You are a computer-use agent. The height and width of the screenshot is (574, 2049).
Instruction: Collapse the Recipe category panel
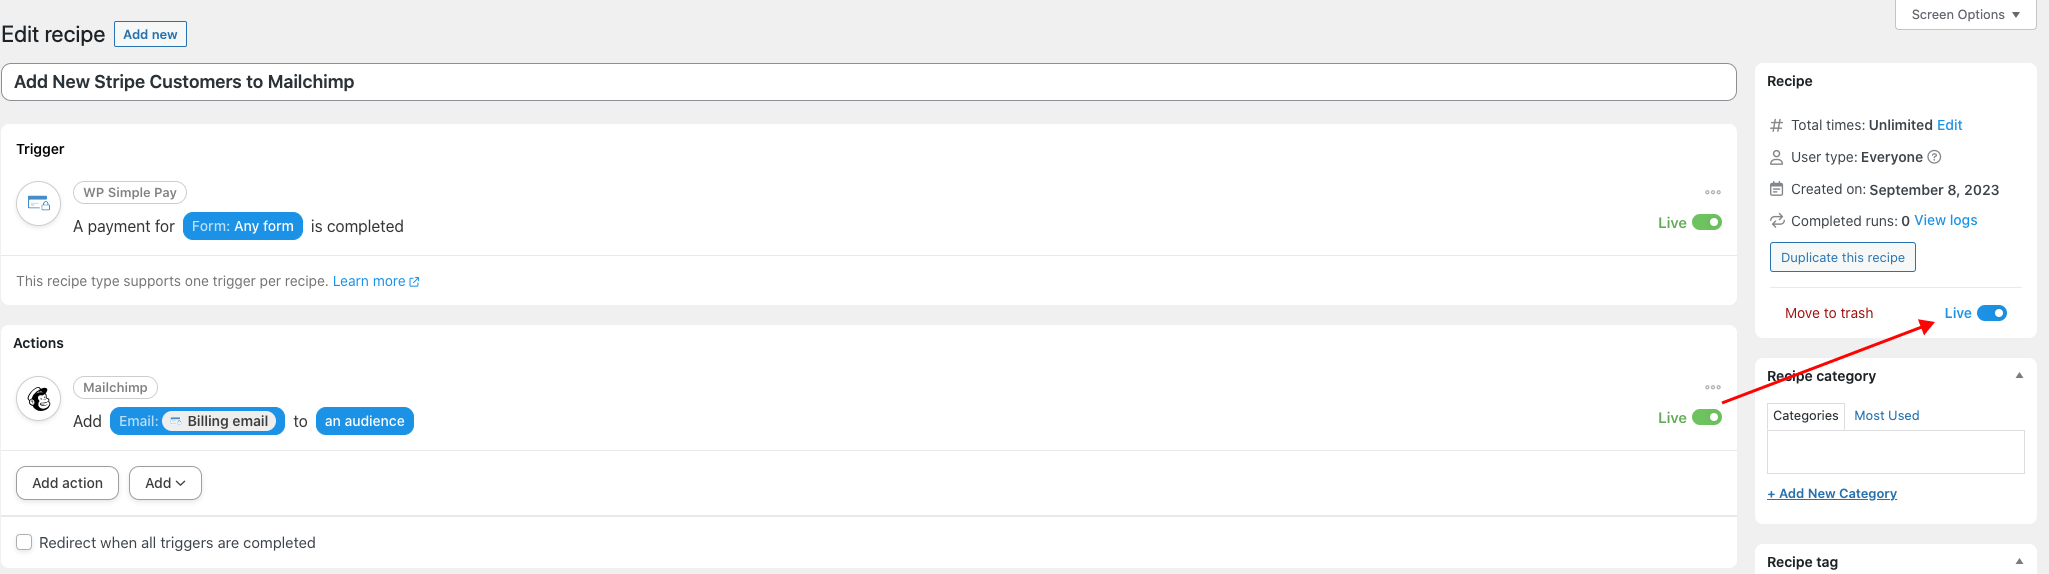[x=2019, y=376]
